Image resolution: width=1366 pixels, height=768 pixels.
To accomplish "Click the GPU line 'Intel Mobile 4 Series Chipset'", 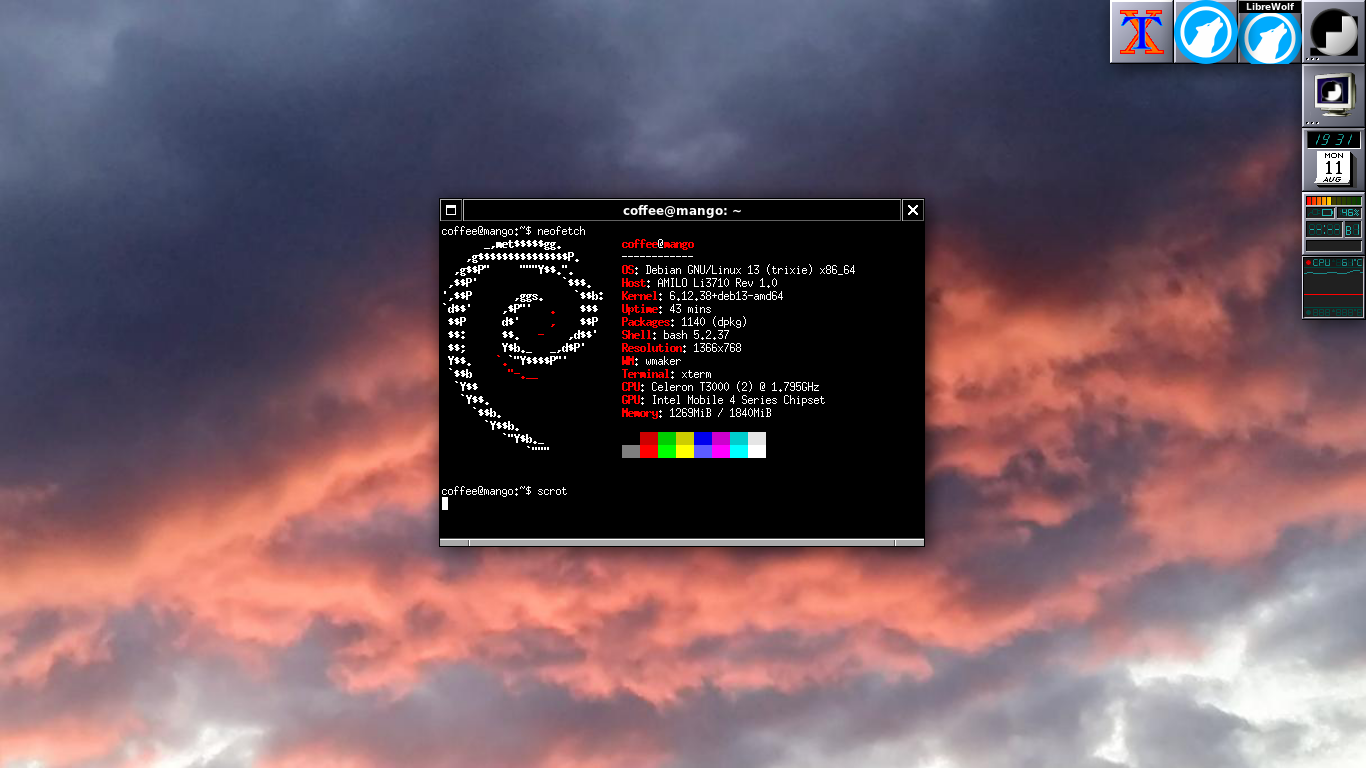I will 723,400.
